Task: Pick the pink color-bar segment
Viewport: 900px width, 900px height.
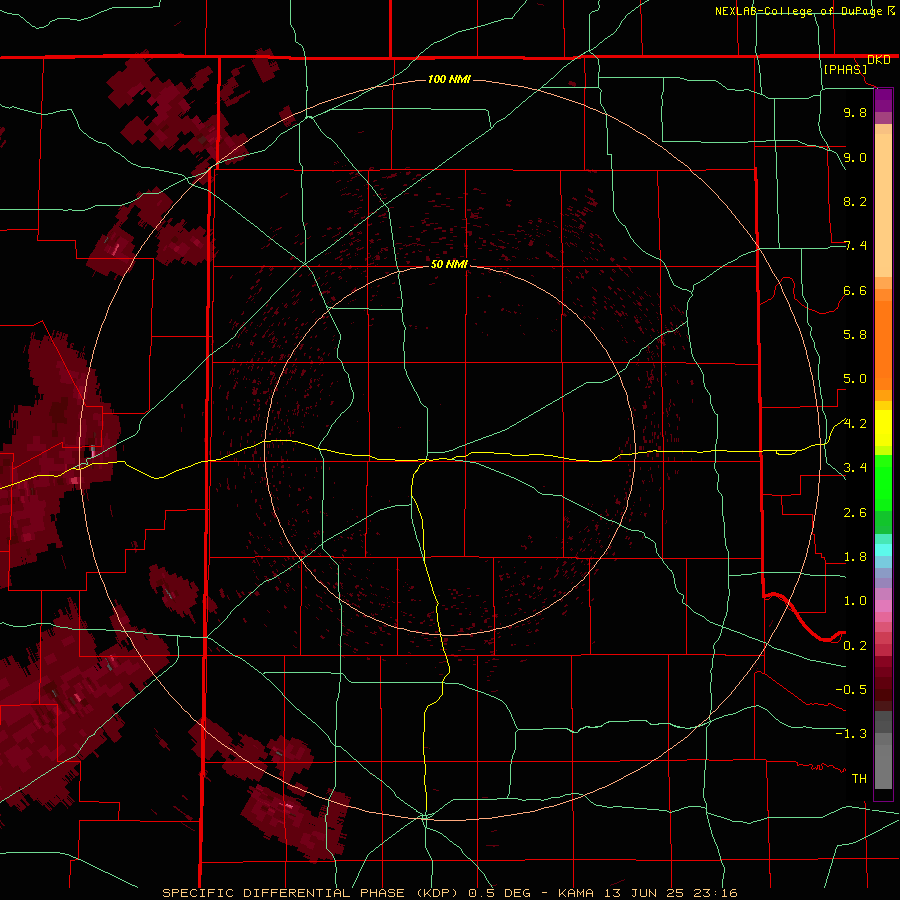Action: 883,606
